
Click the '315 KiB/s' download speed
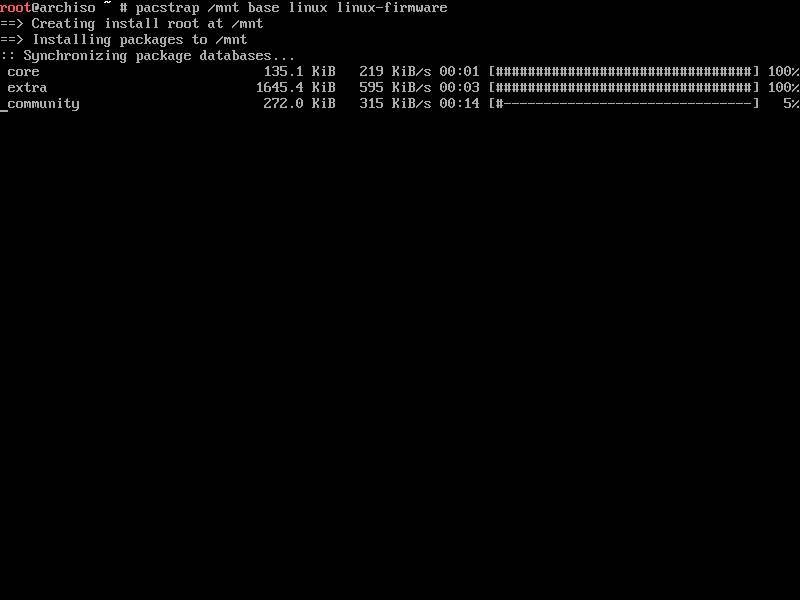pyautogui.click(x=395, y=104)
